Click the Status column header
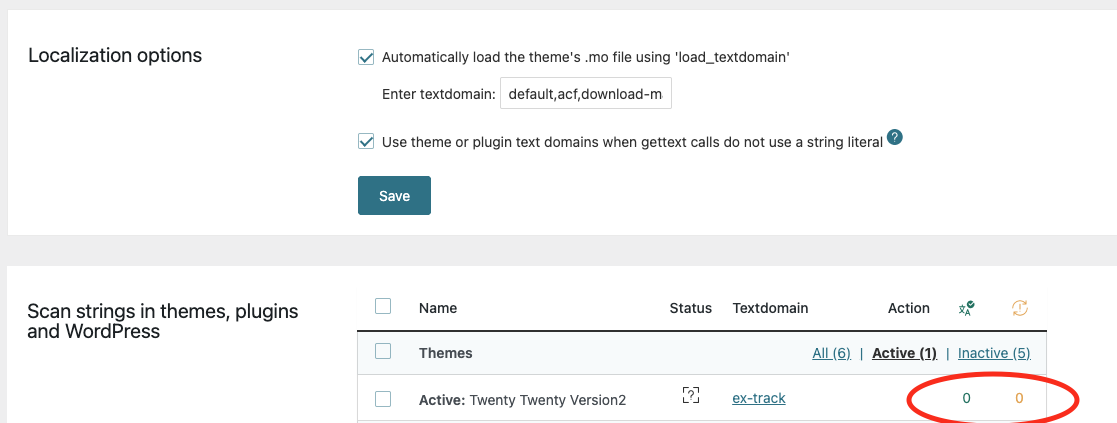The width and height of the screenshot is (1117, 423). (x=690, y=308)
